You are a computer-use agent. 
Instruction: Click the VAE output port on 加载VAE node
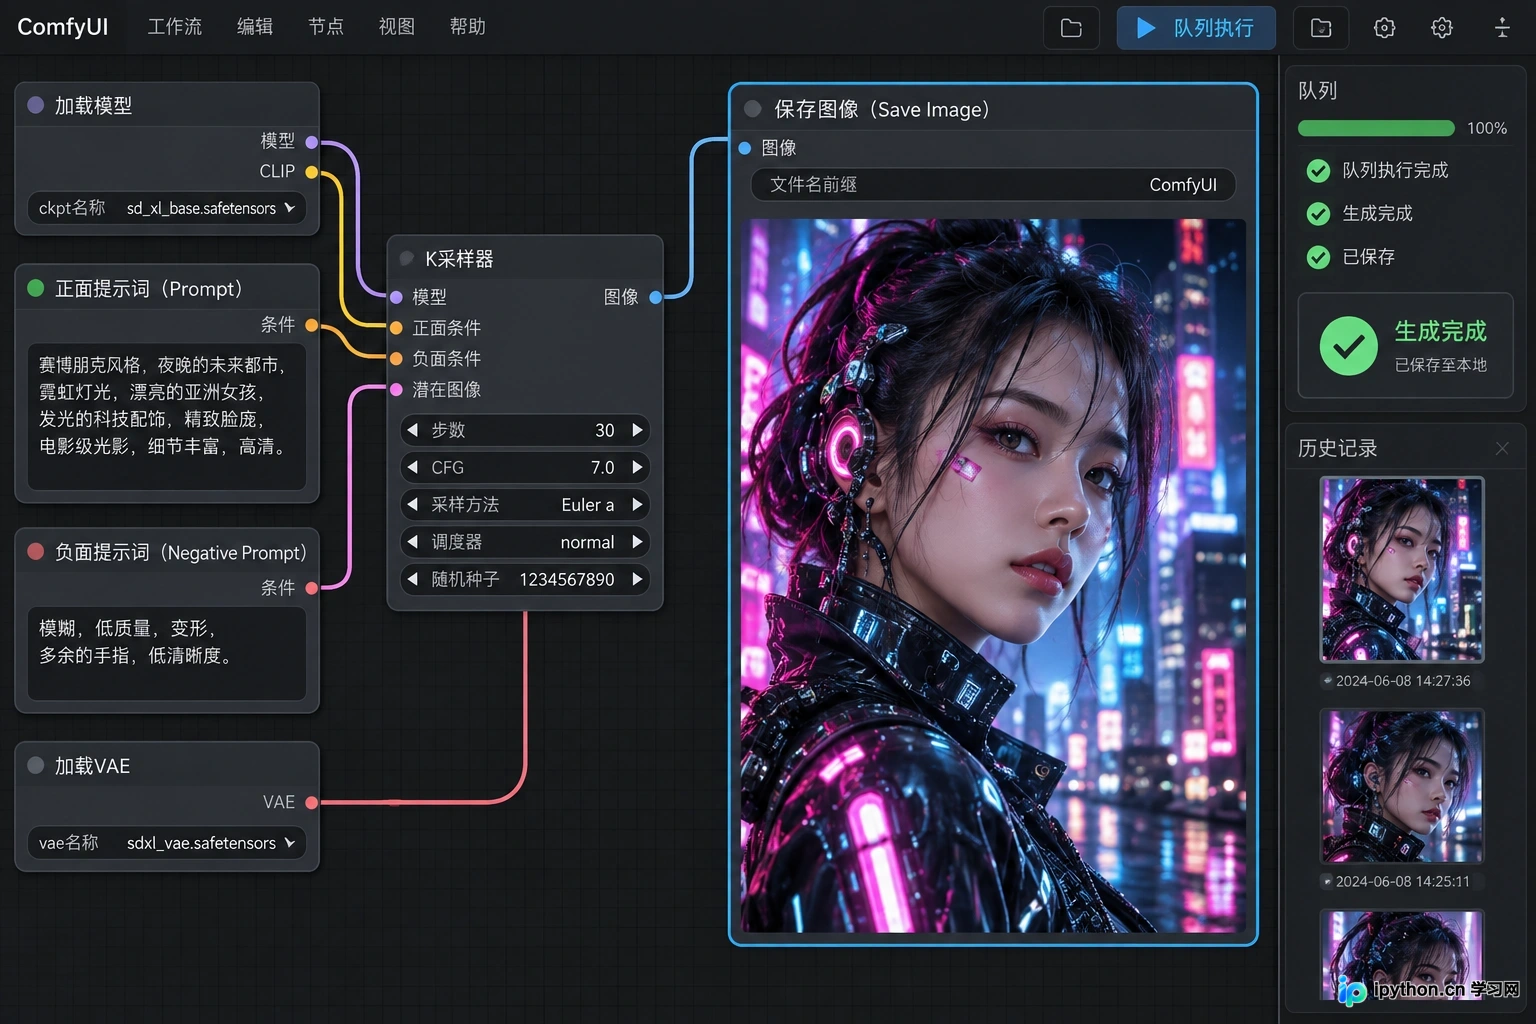click(x=312, y=802)
